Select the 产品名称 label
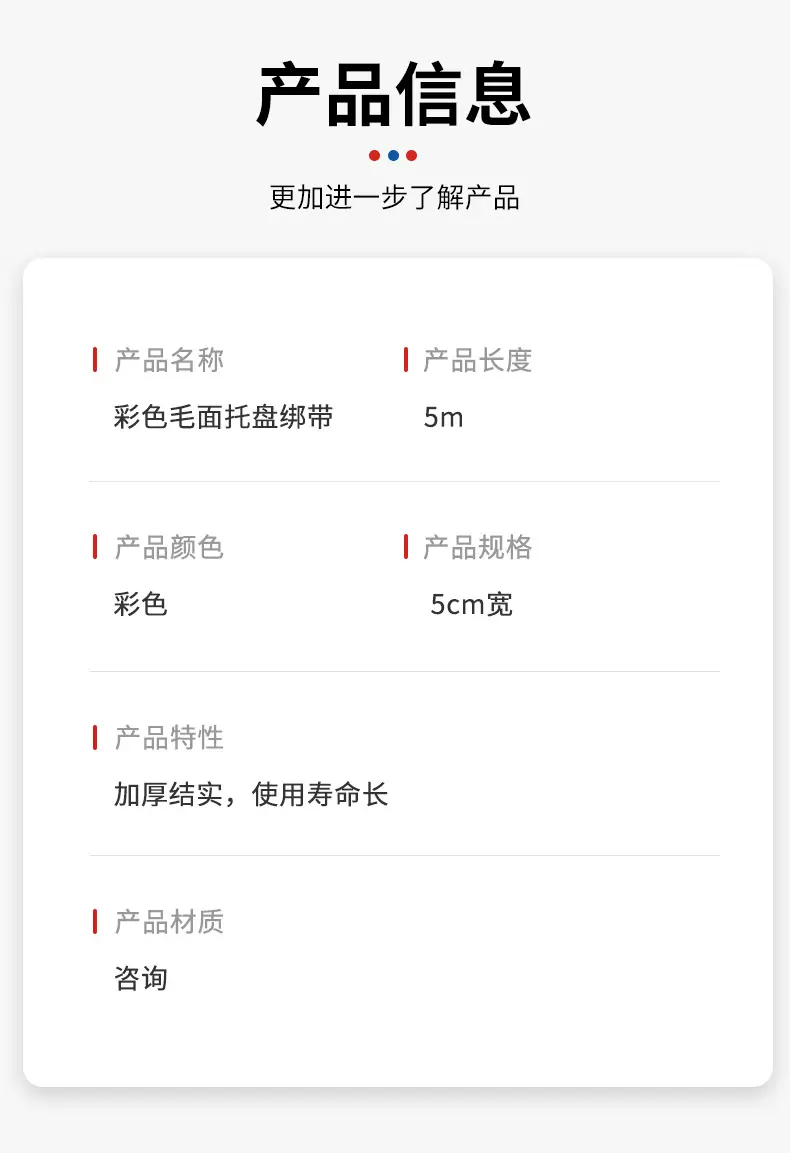Image resolution: width=790 pixels, height=1153 pixels. point(169,360)
